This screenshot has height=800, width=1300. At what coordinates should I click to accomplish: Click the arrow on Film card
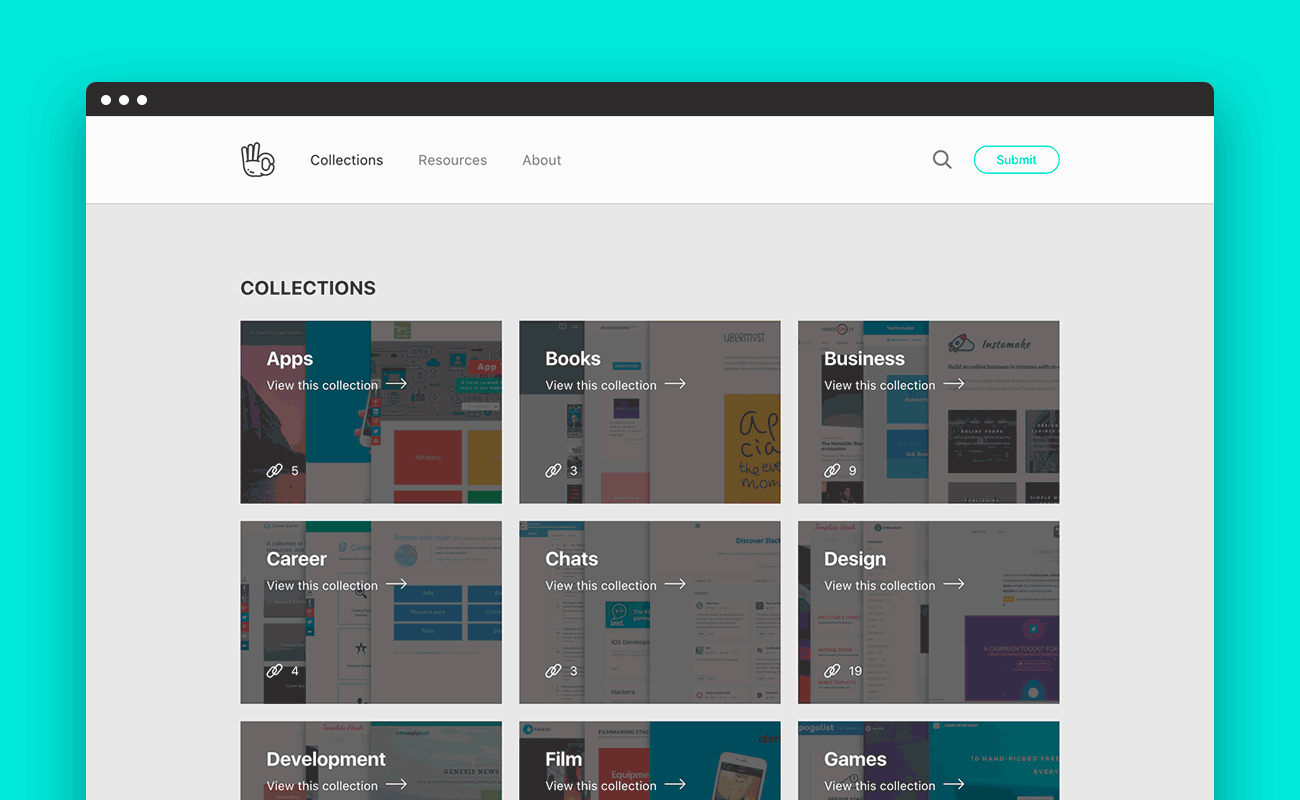click(x=675, y=784)
